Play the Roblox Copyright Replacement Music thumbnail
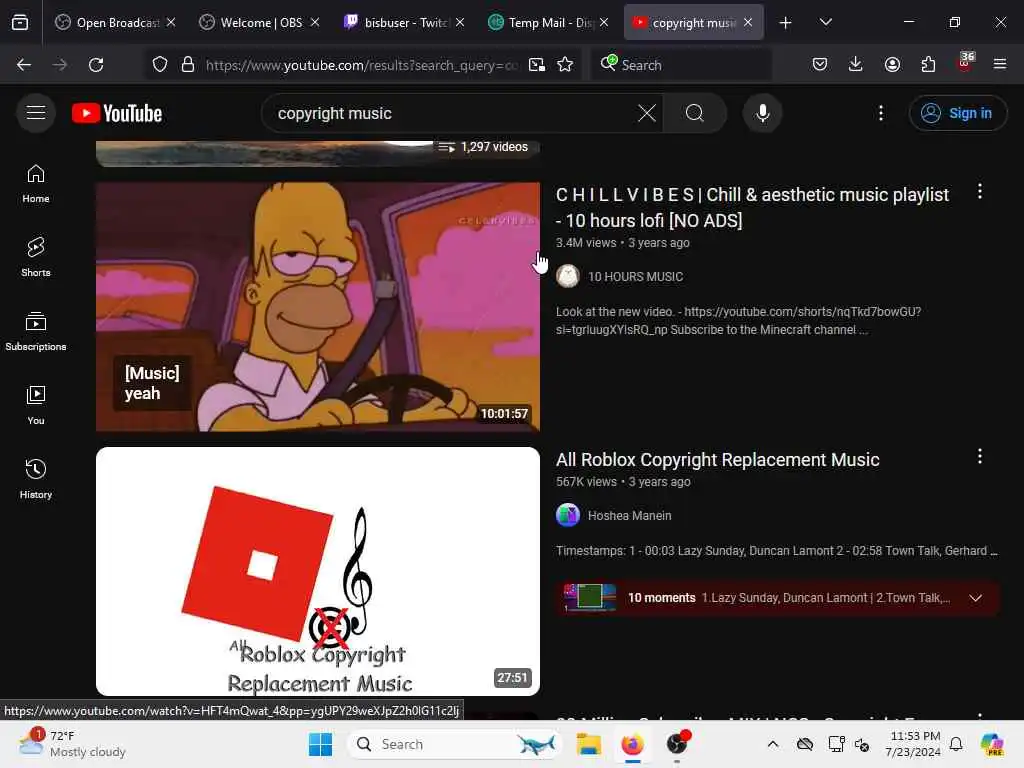 coord(318,571)
